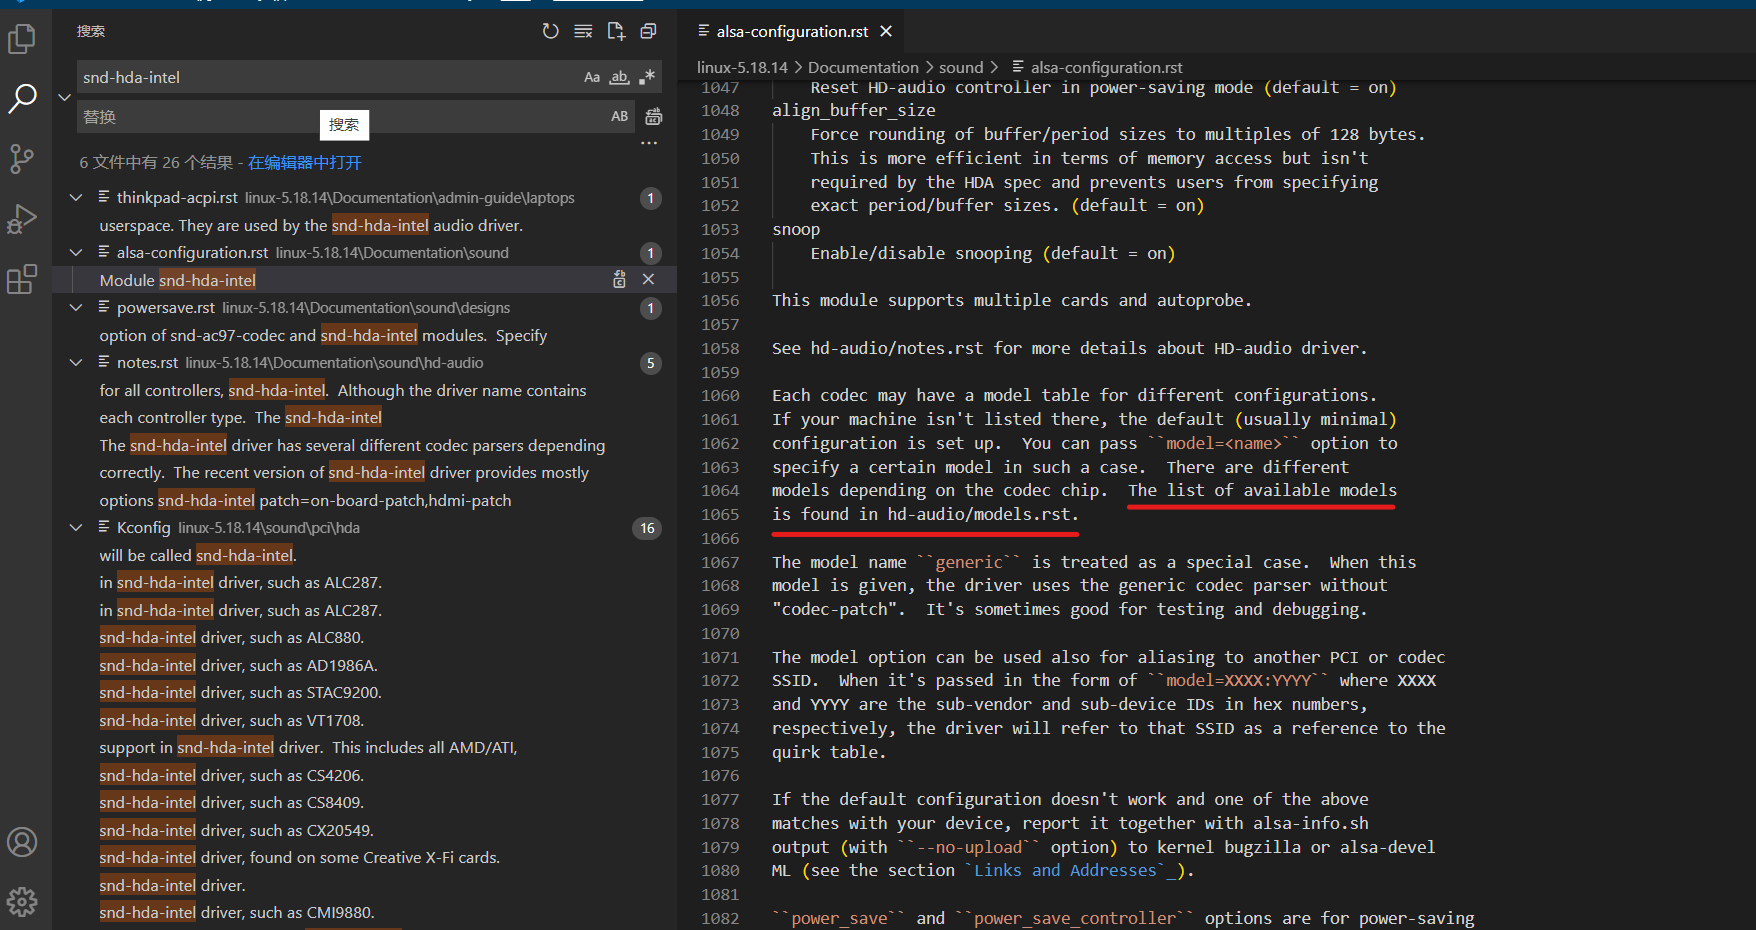1756x930 pixels.
Task: Open the Explorer view in activity bar
Action: (22, 39)
